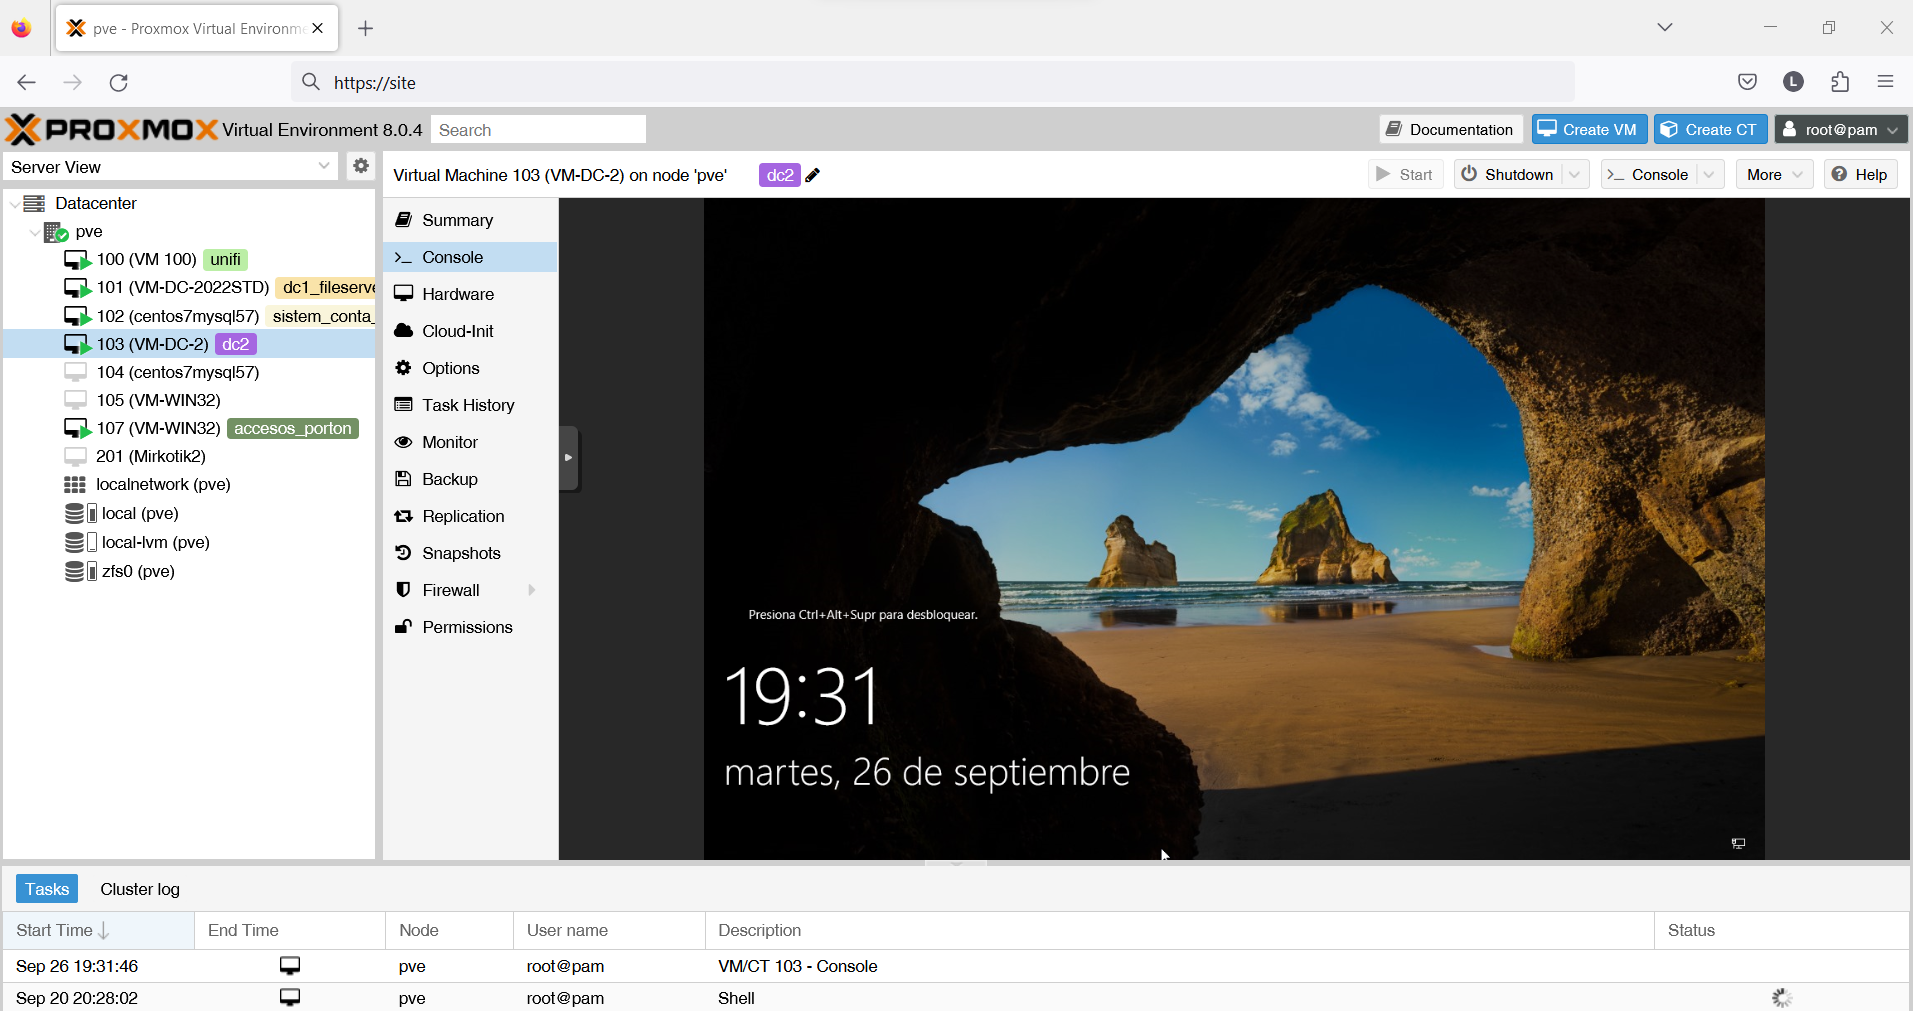Screen dimensions: 1913x1011
Task: Open the Hardware section
Action: pos(470,294)
